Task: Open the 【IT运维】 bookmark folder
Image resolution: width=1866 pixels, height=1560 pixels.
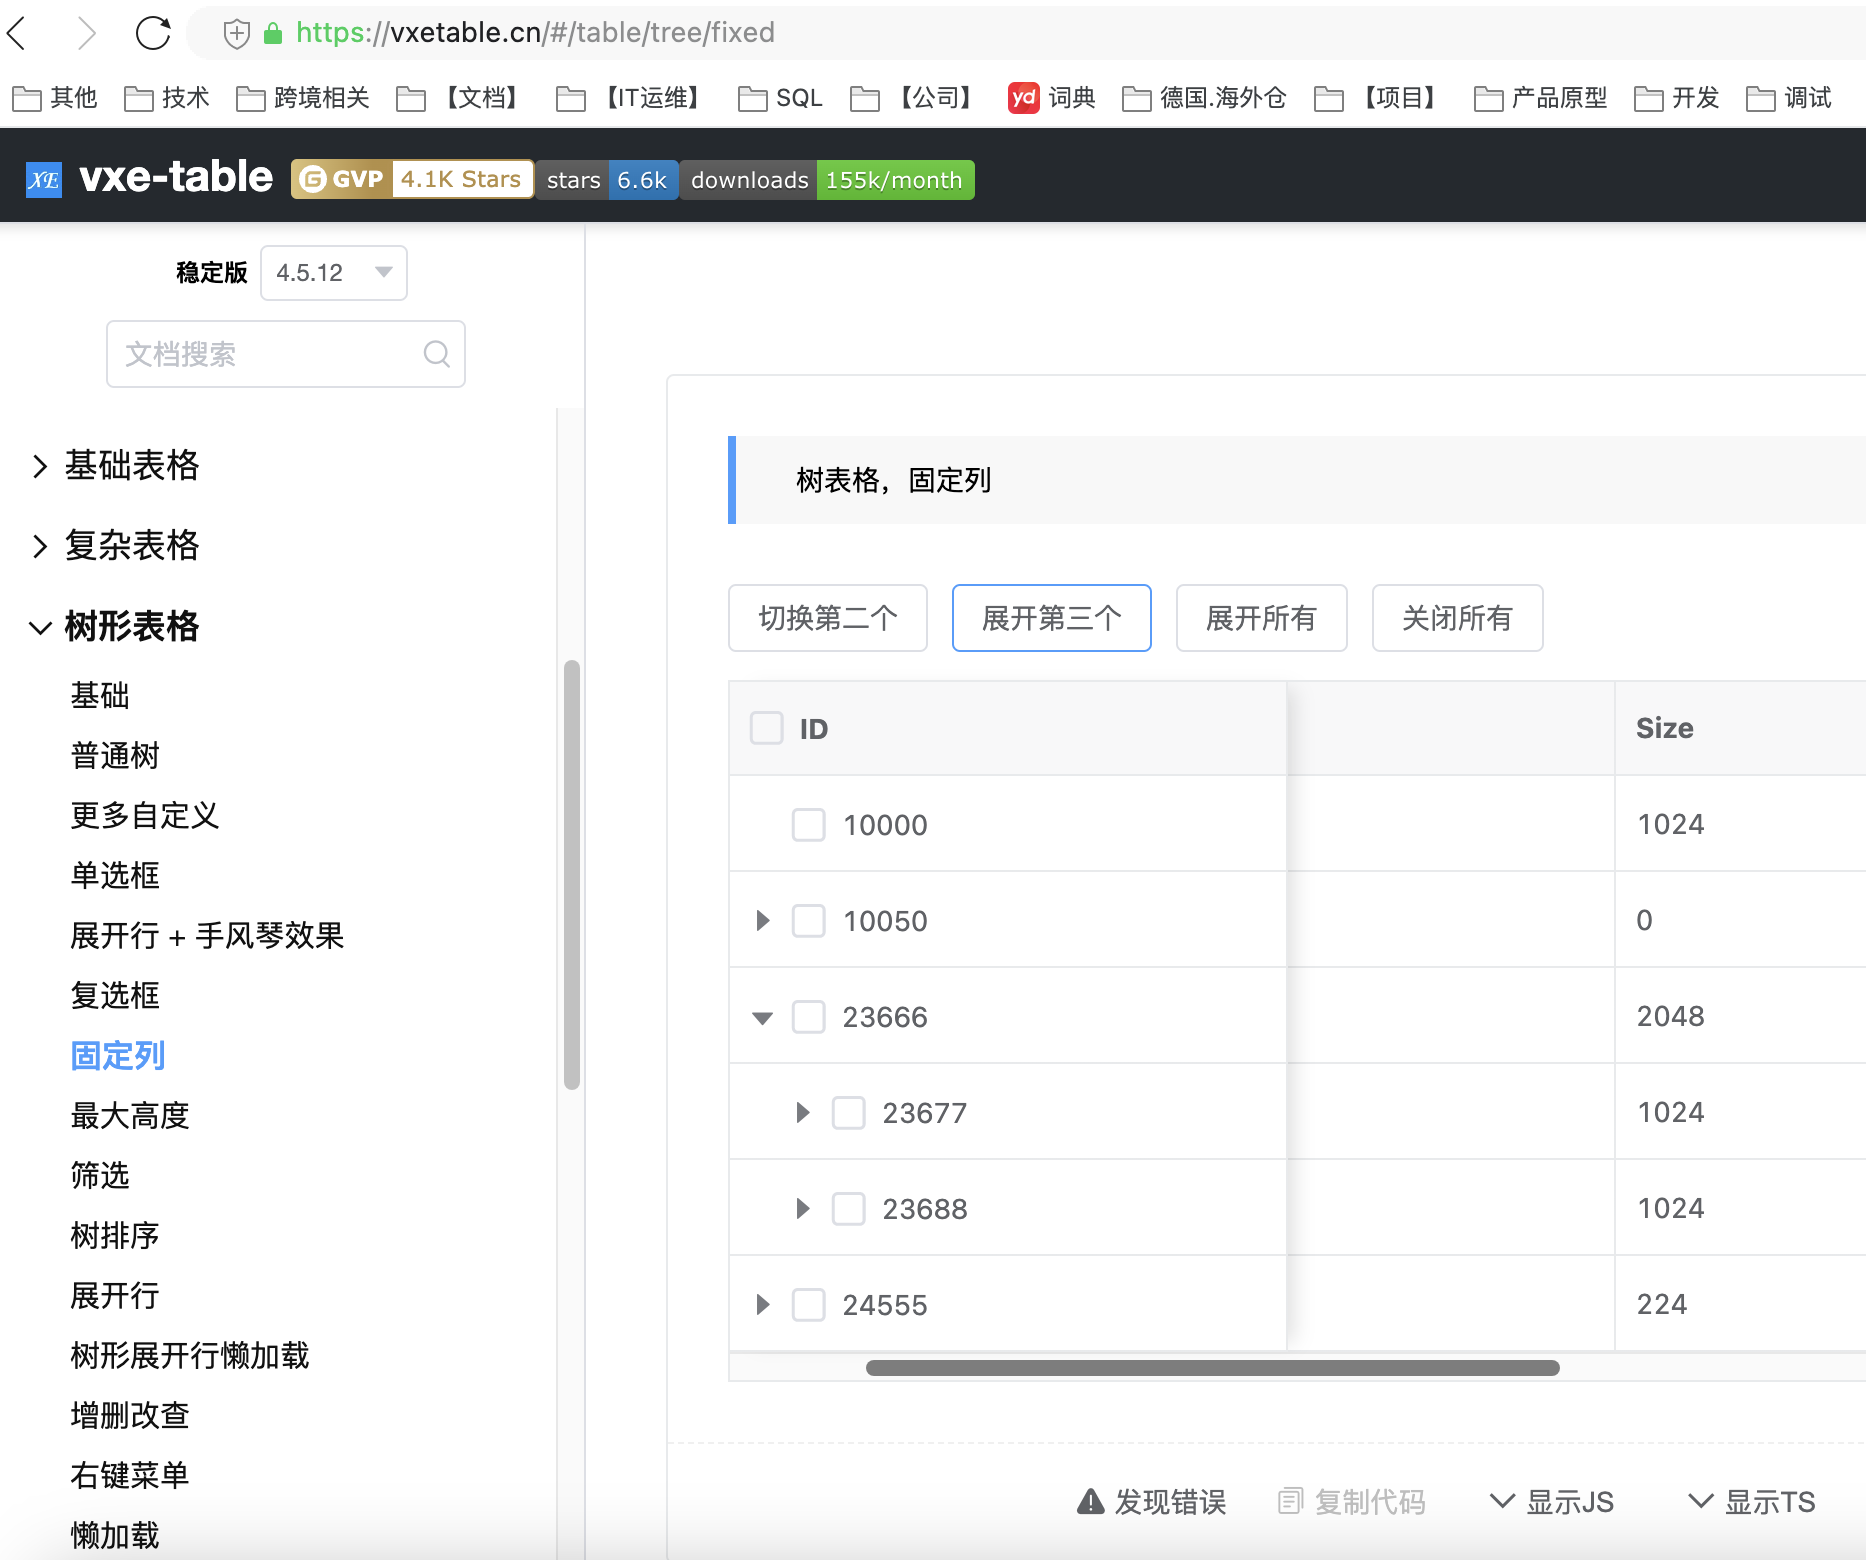Action: point(633,98)
